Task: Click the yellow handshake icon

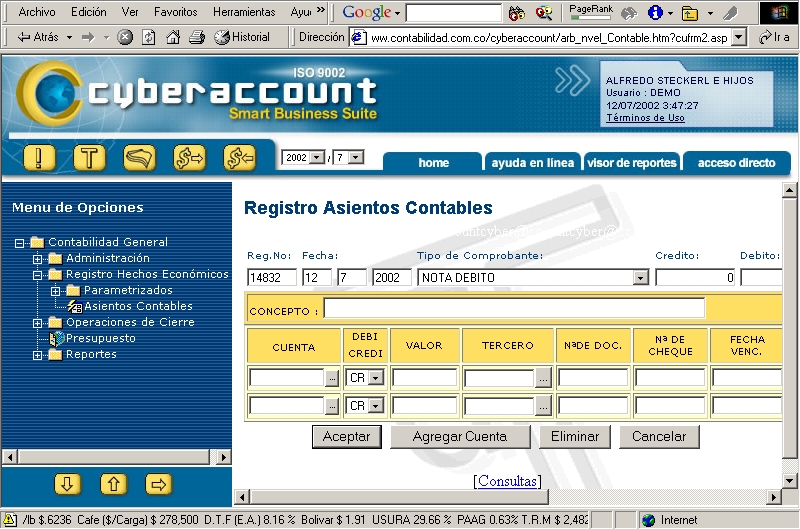Action: click(x=139, y=158)
